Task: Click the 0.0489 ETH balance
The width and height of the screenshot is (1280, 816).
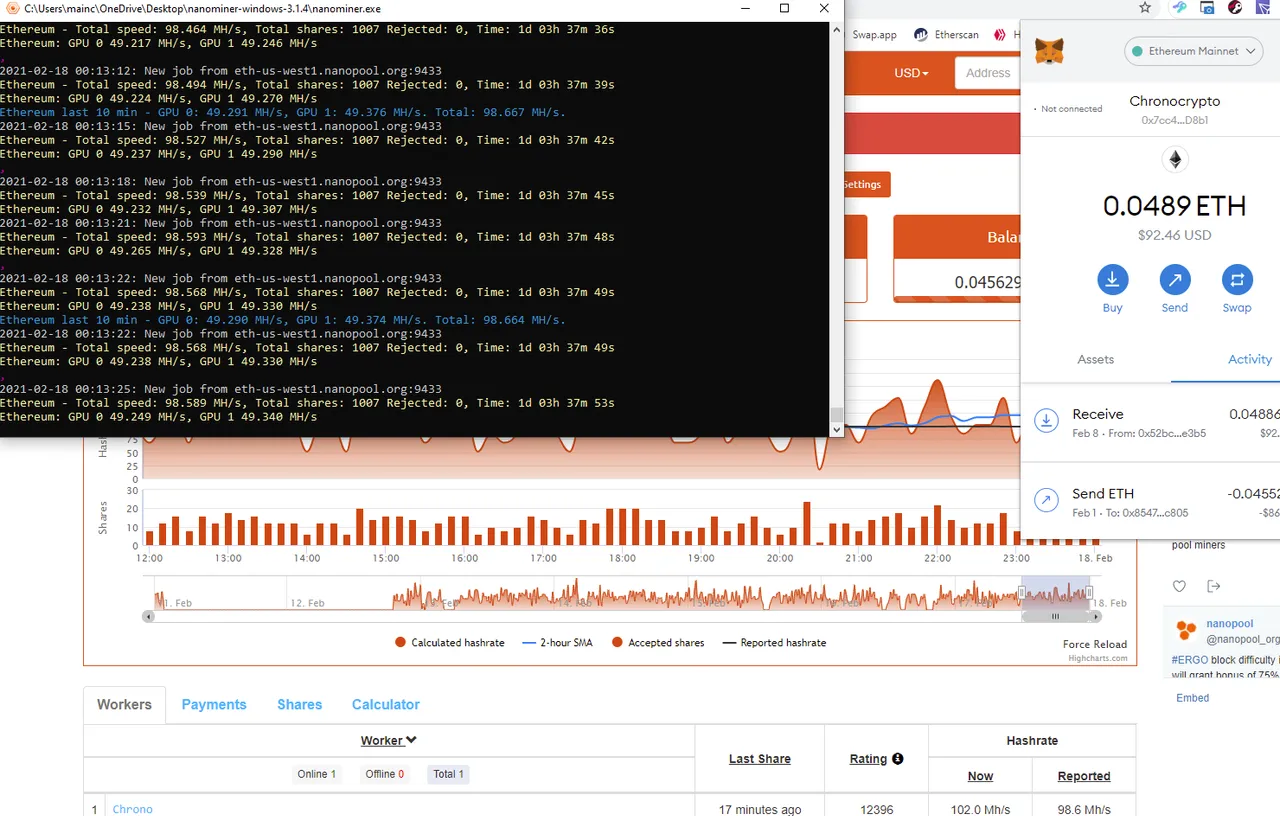Action: 1174,207
